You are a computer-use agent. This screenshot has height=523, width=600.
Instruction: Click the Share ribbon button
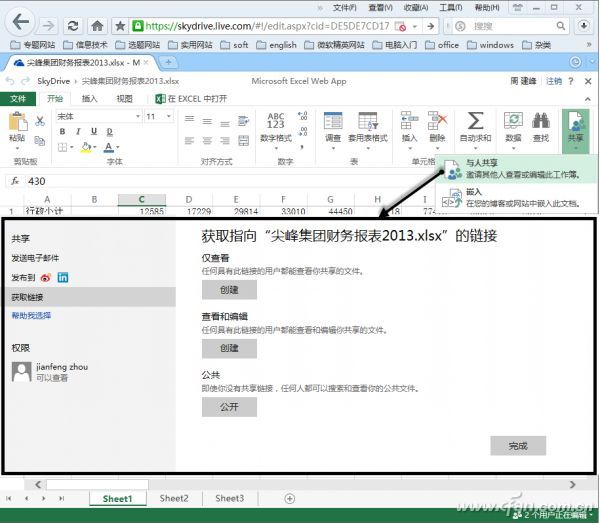tap(575, 130)
